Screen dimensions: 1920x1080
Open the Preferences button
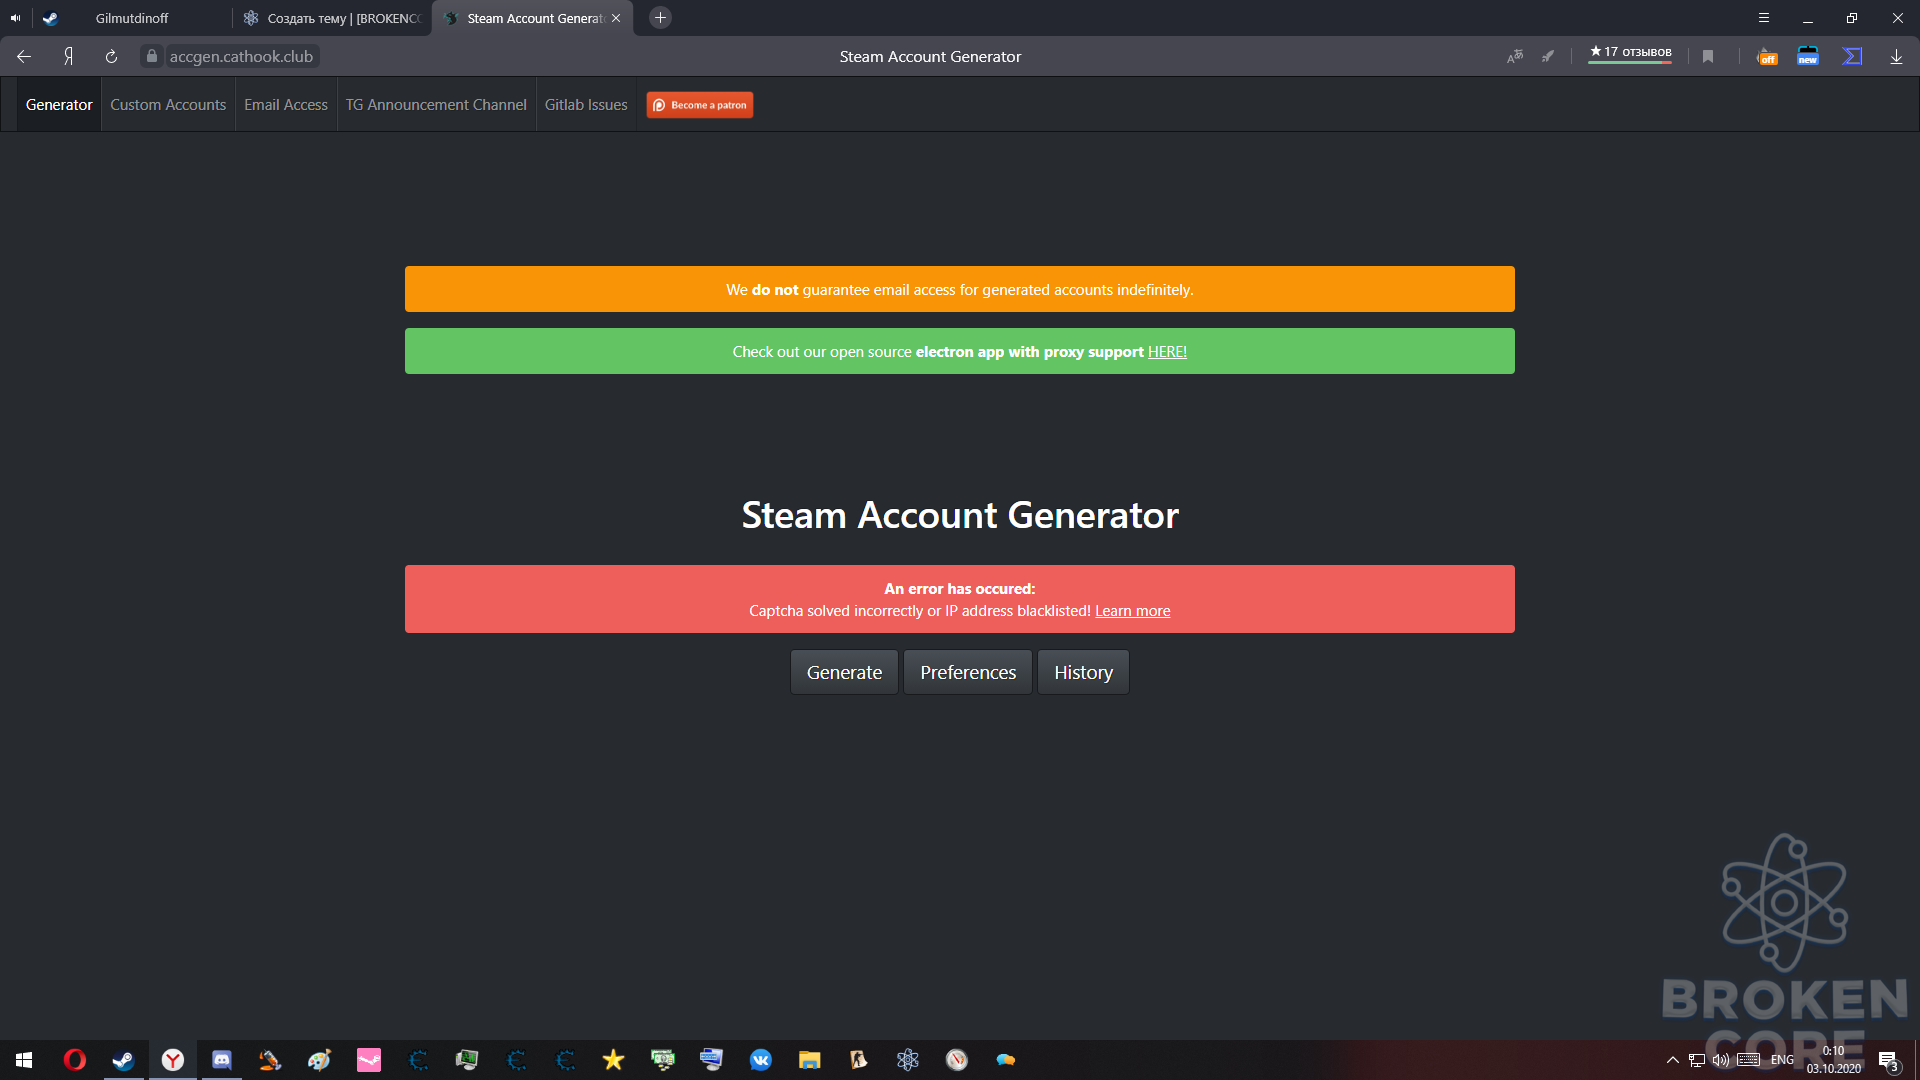[968, 672]
